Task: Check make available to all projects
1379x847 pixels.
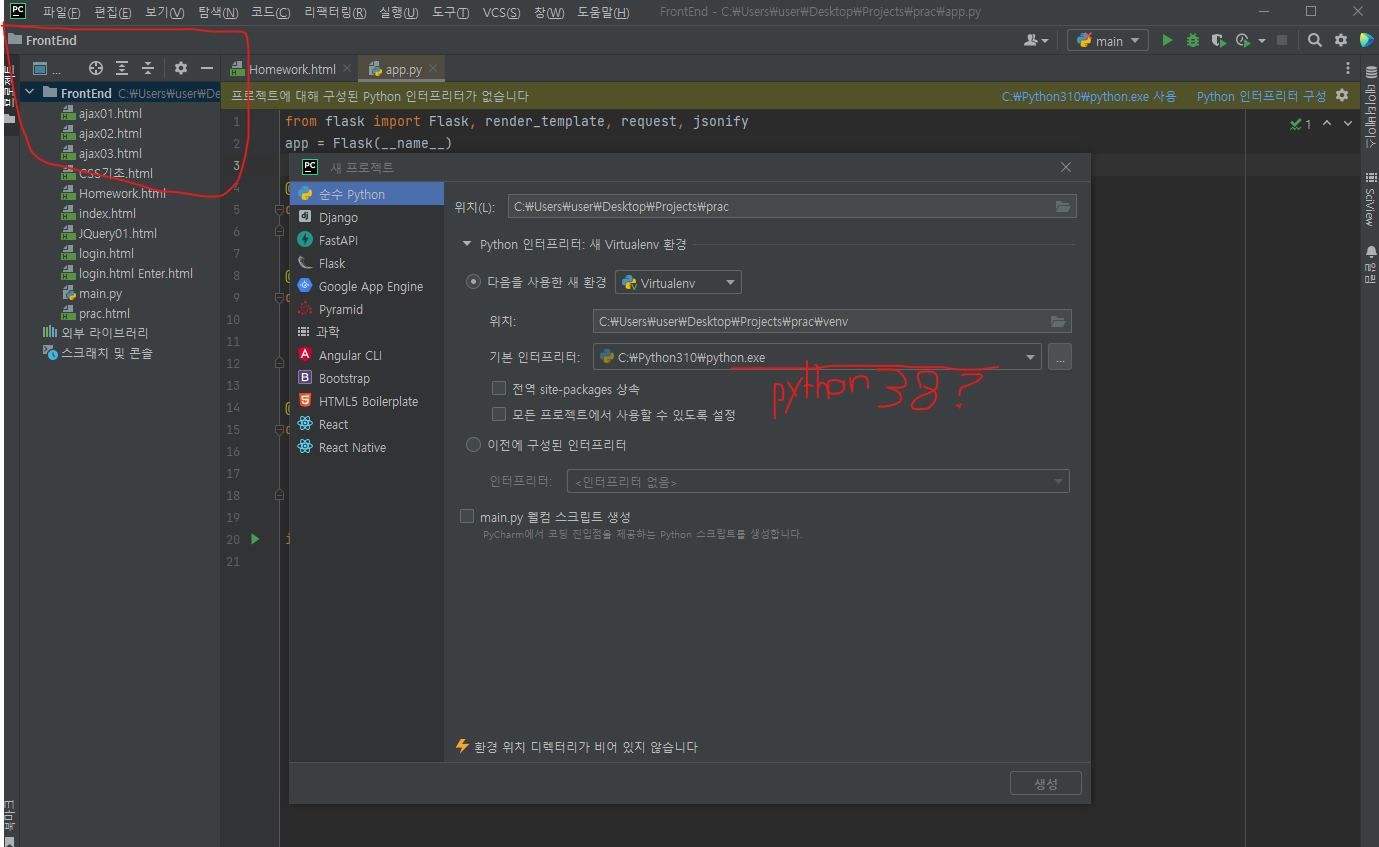Action: pyautogui.click(x=499, y=414)
